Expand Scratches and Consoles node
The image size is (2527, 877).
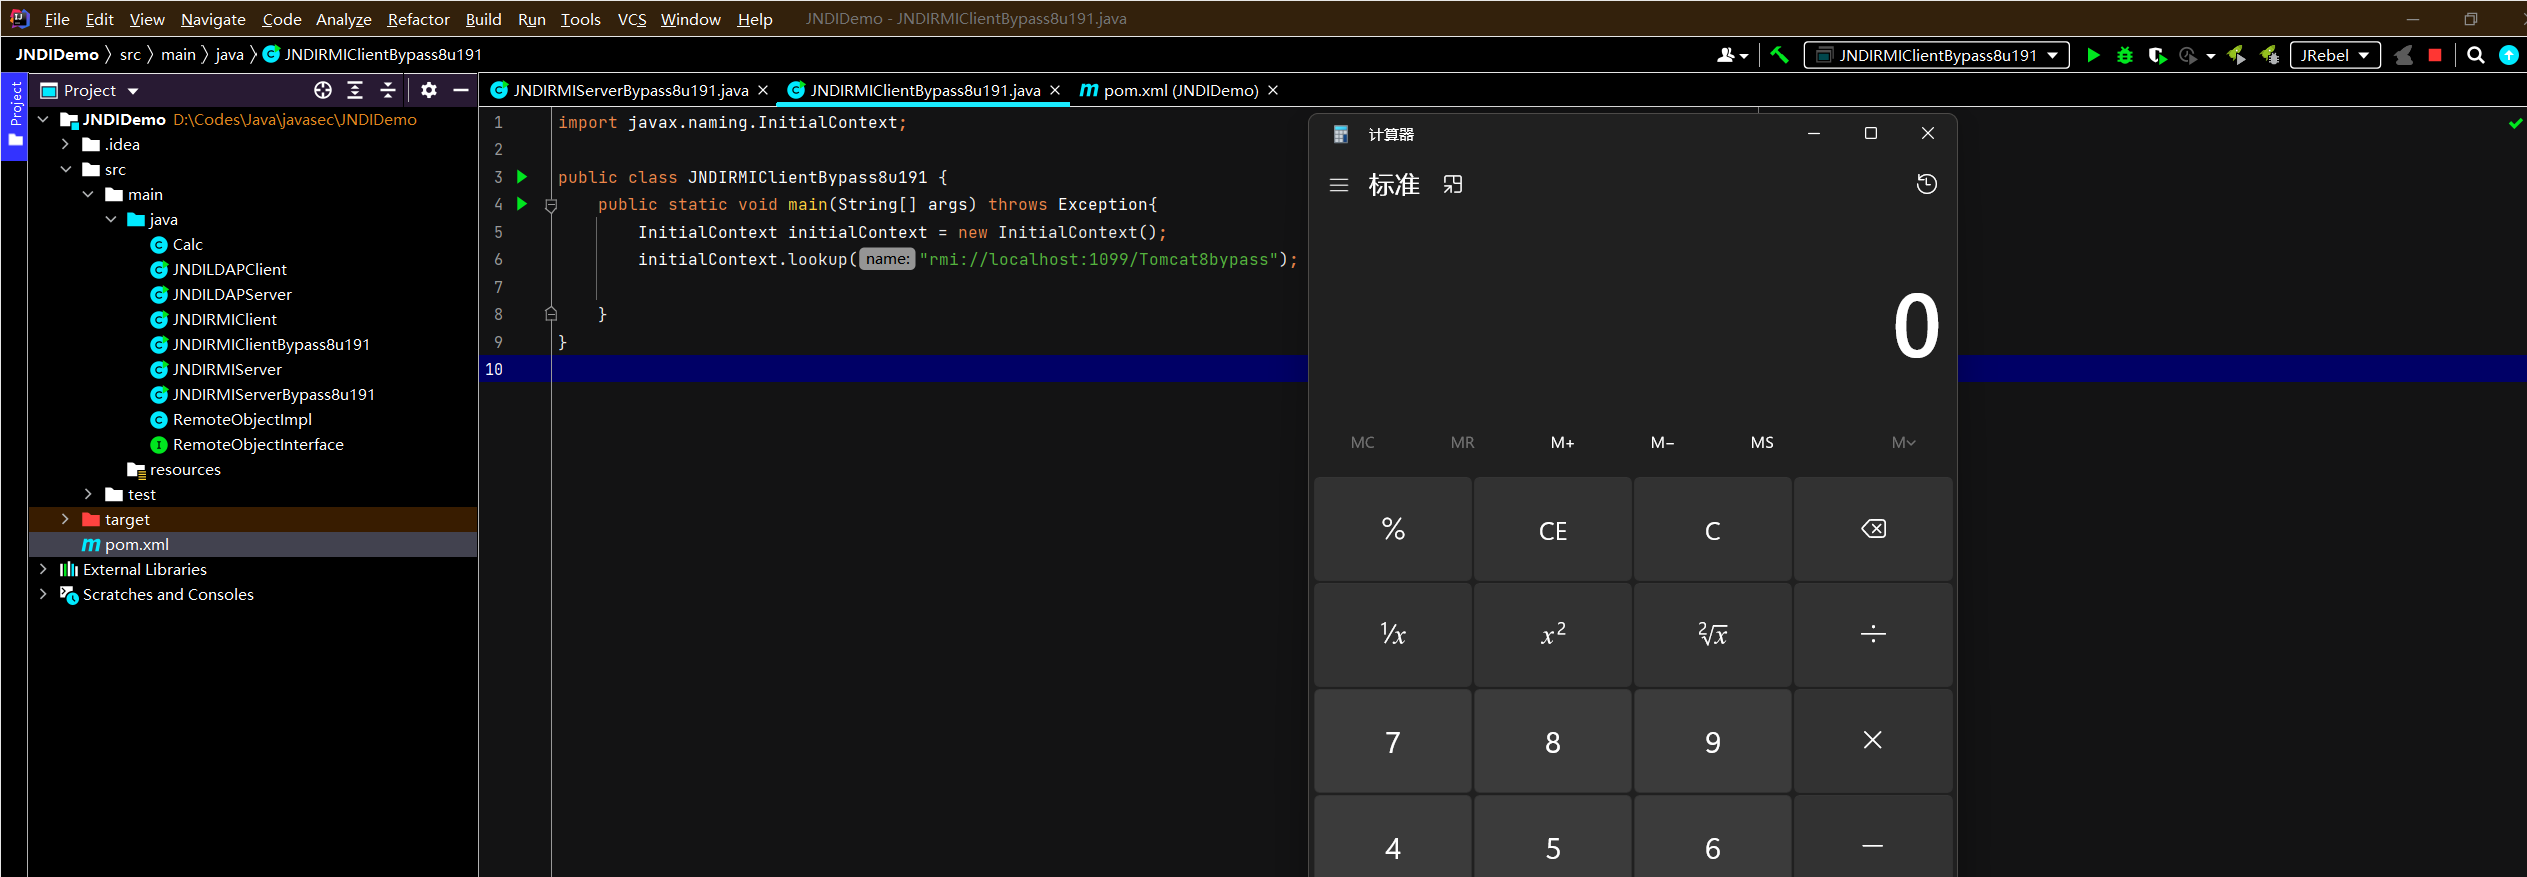tap(43, 594)
